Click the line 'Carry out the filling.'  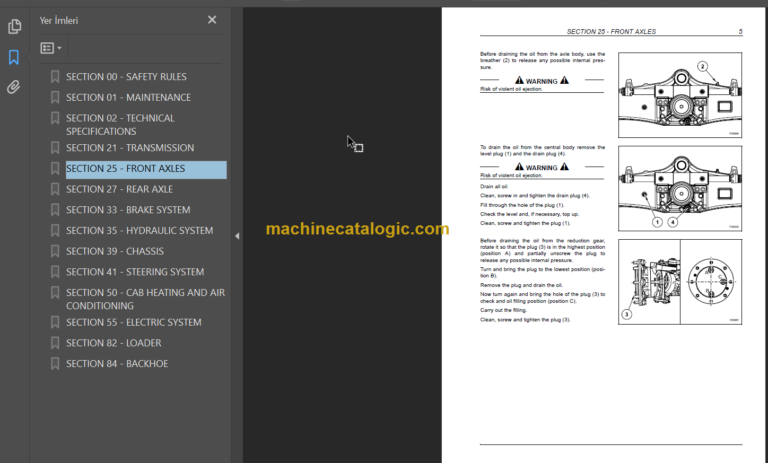pyautogui.click(x=504, y=310)
